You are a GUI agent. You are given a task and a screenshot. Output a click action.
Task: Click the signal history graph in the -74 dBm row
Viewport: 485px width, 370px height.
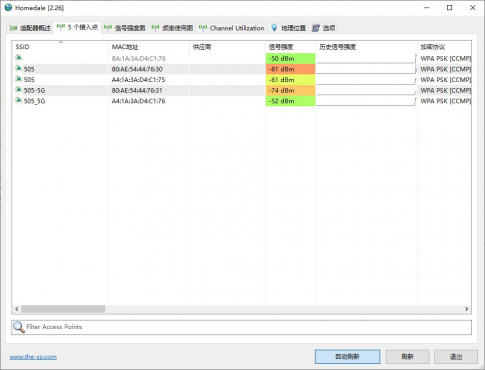[366, 90]
